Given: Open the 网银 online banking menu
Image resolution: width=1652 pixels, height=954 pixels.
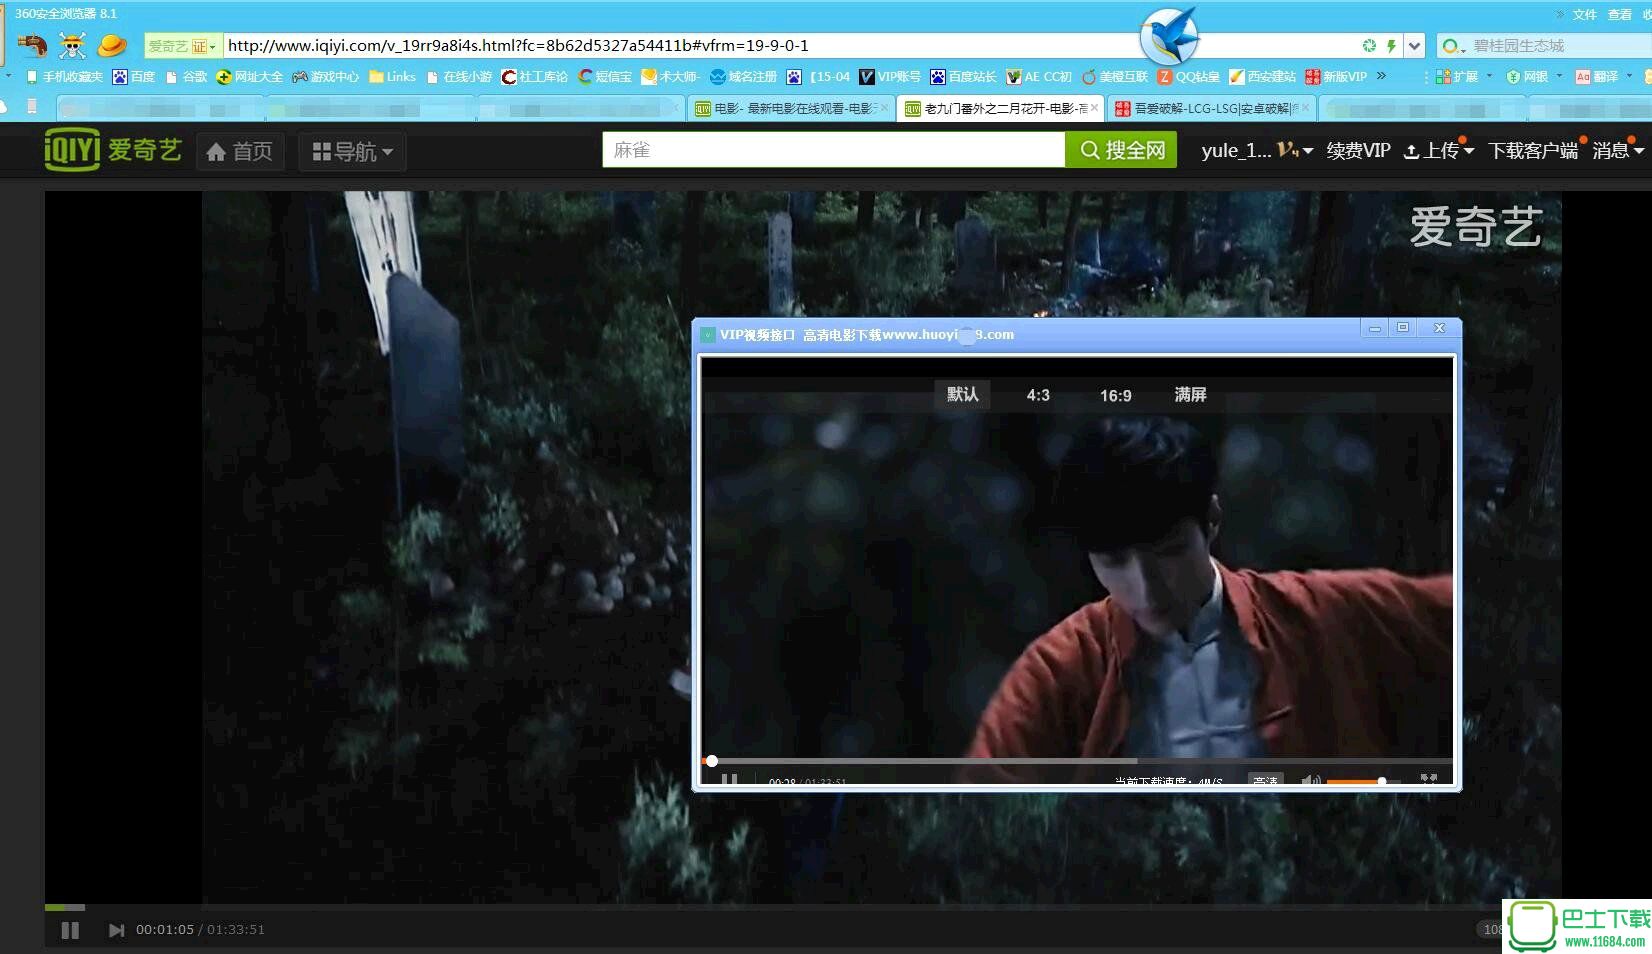Looking at the screenshot, I should 1534,77.
